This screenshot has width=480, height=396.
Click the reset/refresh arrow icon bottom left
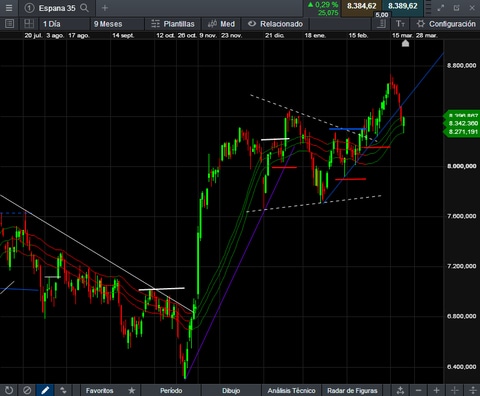9,390
